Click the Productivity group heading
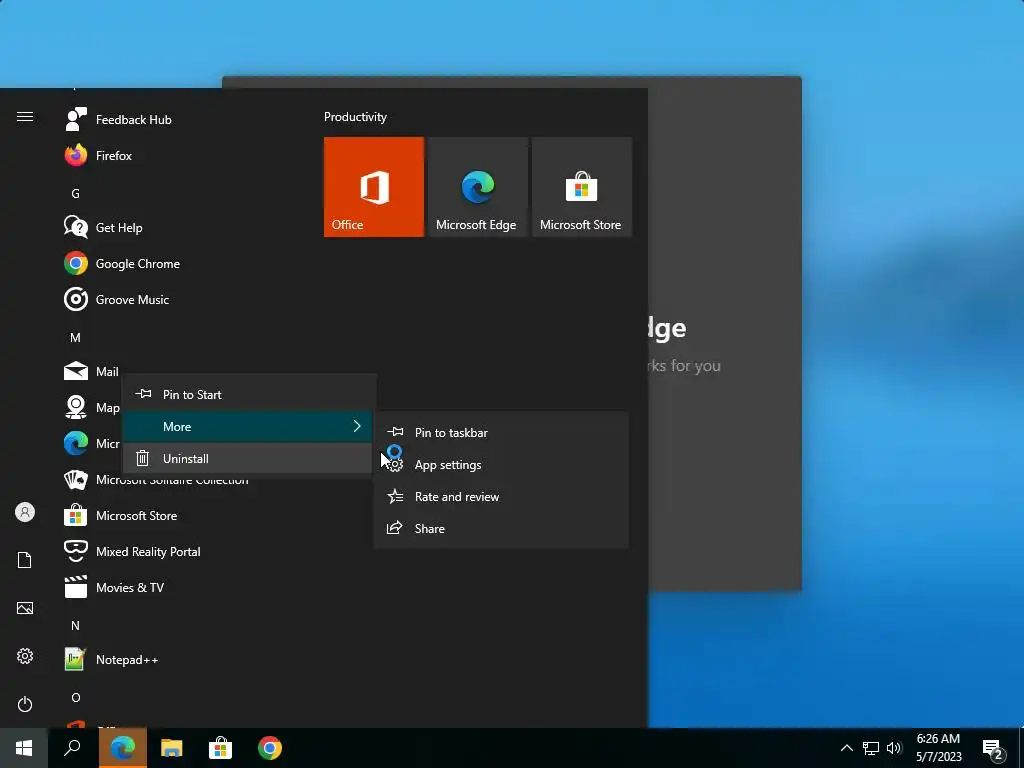Screen dimensions: 1024x768 click(x=355, y=117)
